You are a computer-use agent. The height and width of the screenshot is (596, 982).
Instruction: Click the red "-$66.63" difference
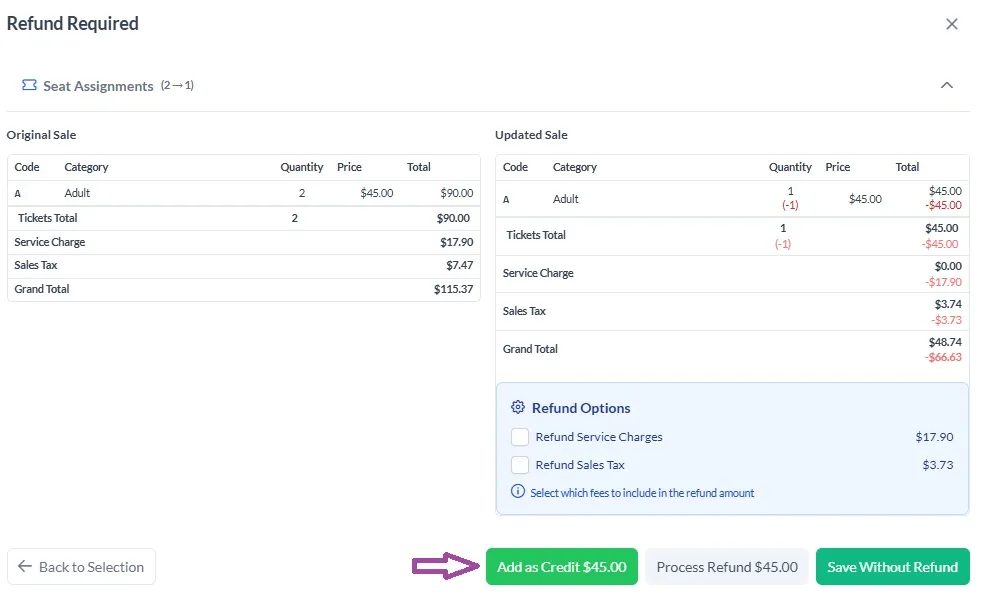click(943, 357)
